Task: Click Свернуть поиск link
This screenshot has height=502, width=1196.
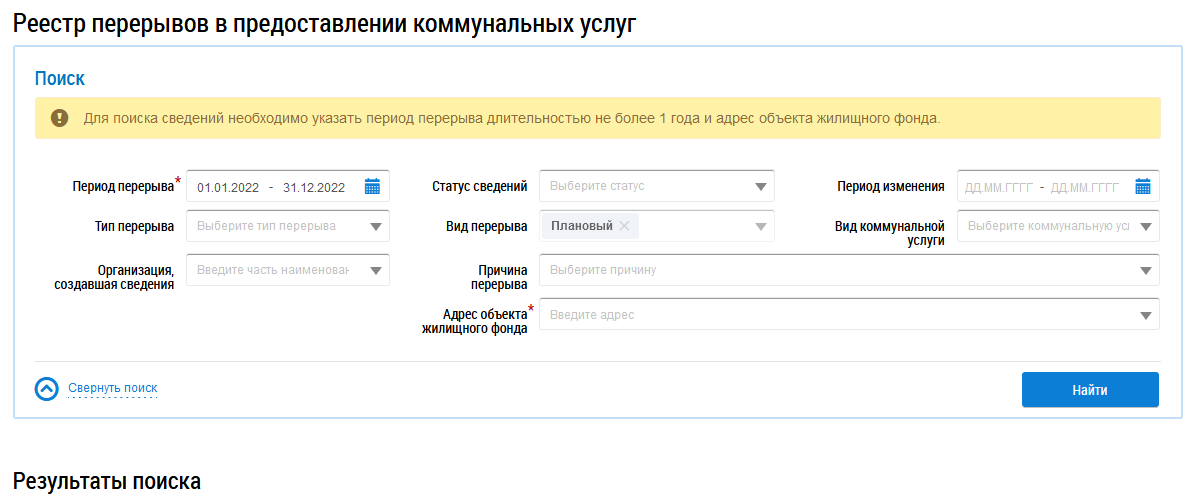Action: (x=112, y=388)
